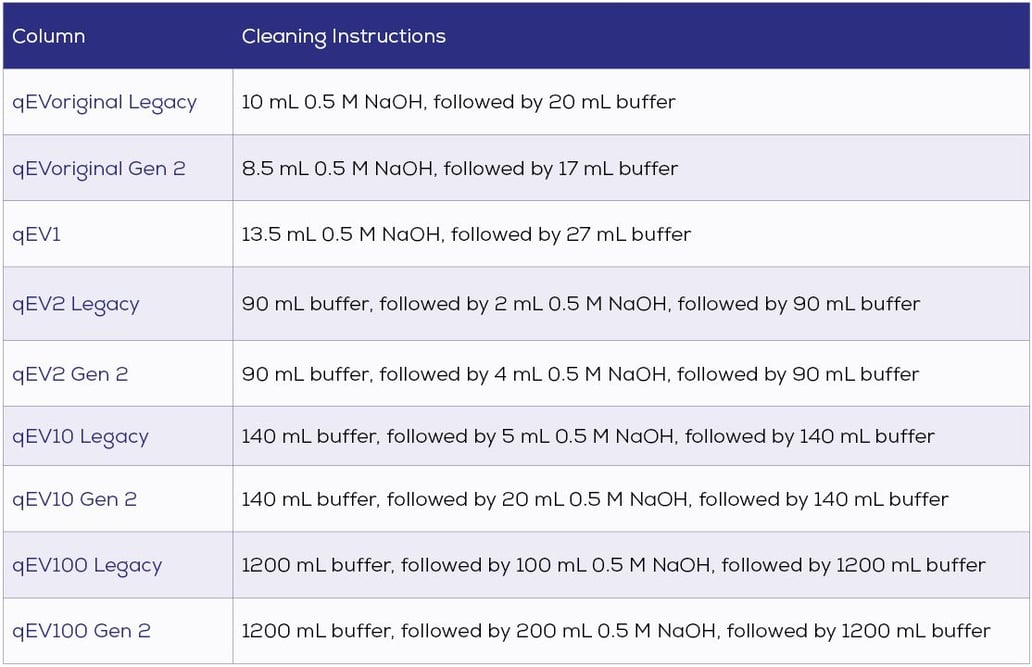The image size is (1032, 667).
Task: Click instruction with 5 mL 0.5 M NaOH
Action: click(x=587, y=437)
